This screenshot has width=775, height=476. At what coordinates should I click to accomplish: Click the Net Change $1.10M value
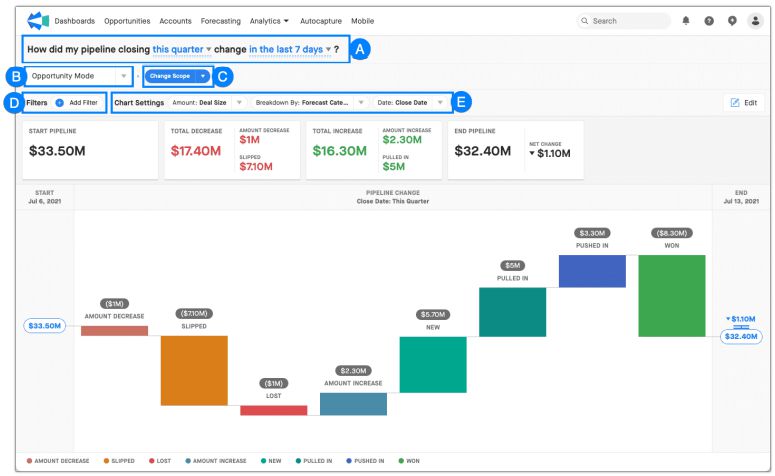click(550, 153)
